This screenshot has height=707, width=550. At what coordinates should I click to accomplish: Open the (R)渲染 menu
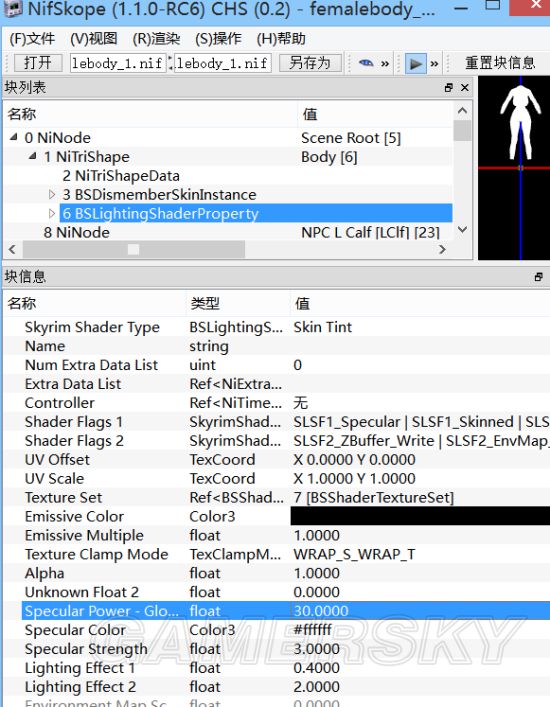pos(156,39)
